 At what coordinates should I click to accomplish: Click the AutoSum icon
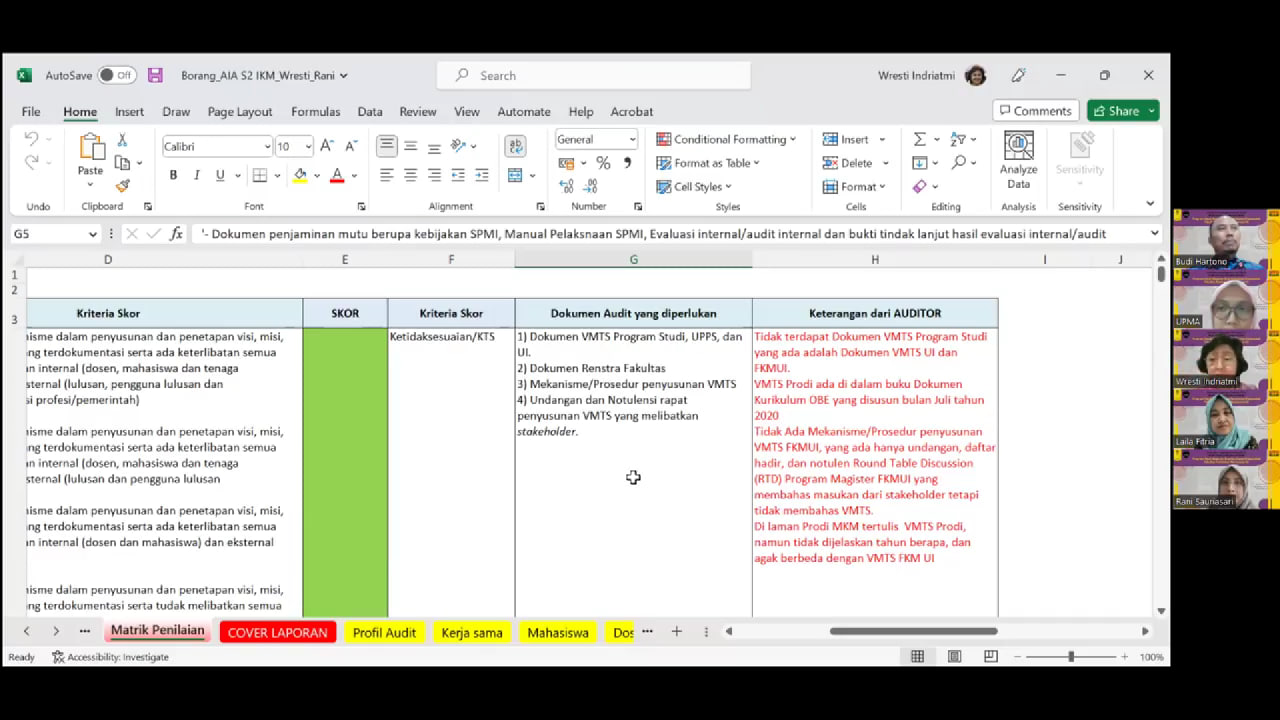coord(919,140)
